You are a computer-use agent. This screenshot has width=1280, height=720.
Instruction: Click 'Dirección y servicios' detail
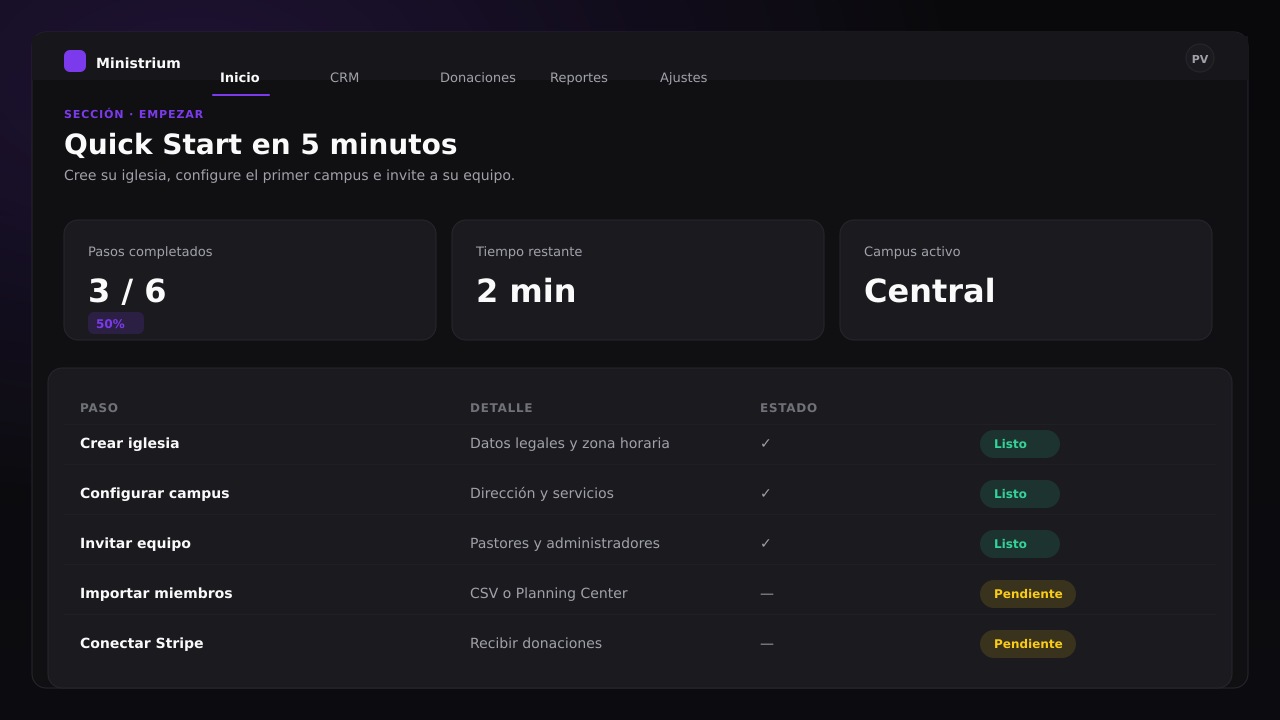pyautogui.click(x=542, y=493)
